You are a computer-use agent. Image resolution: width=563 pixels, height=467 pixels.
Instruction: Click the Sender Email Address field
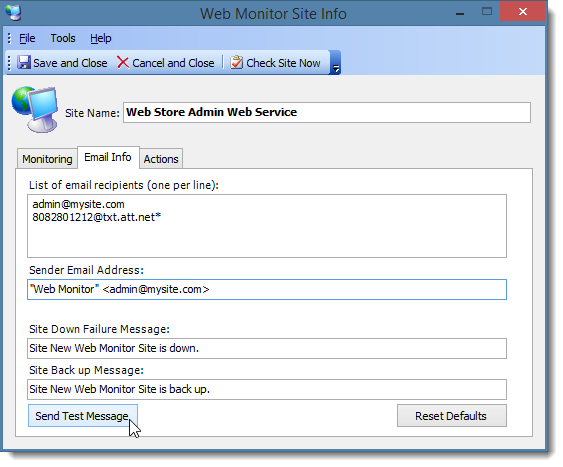[267, 289]
